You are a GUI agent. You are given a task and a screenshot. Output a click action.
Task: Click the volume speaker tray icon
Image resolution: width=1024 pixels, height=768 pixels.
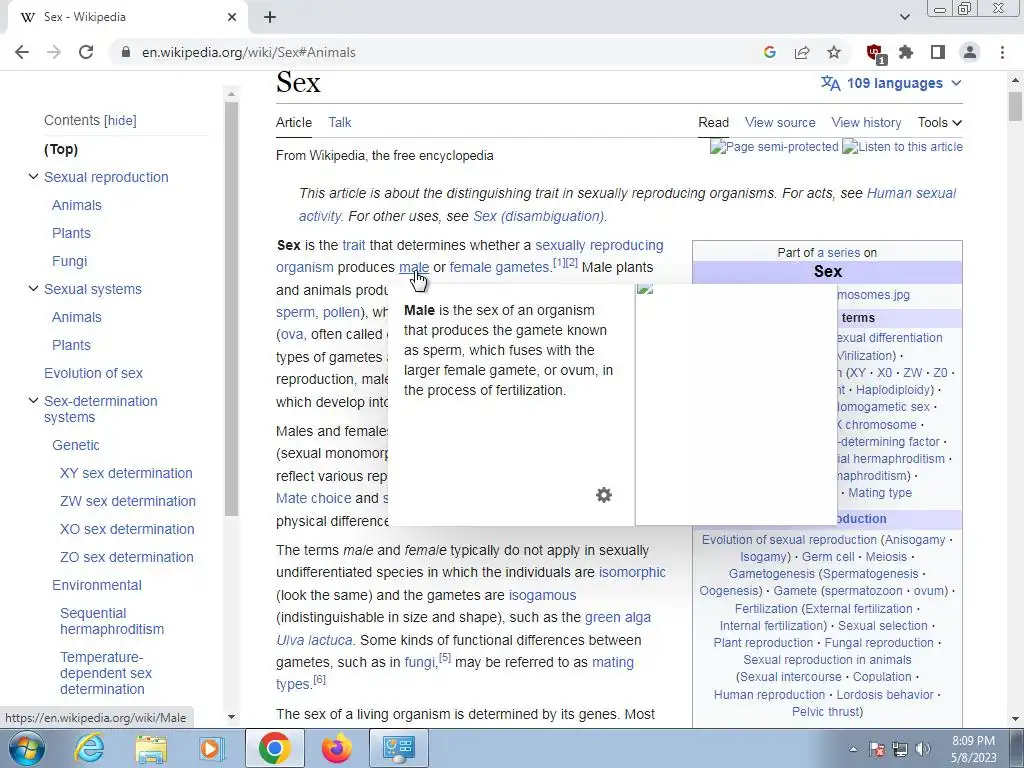point(923,749)
